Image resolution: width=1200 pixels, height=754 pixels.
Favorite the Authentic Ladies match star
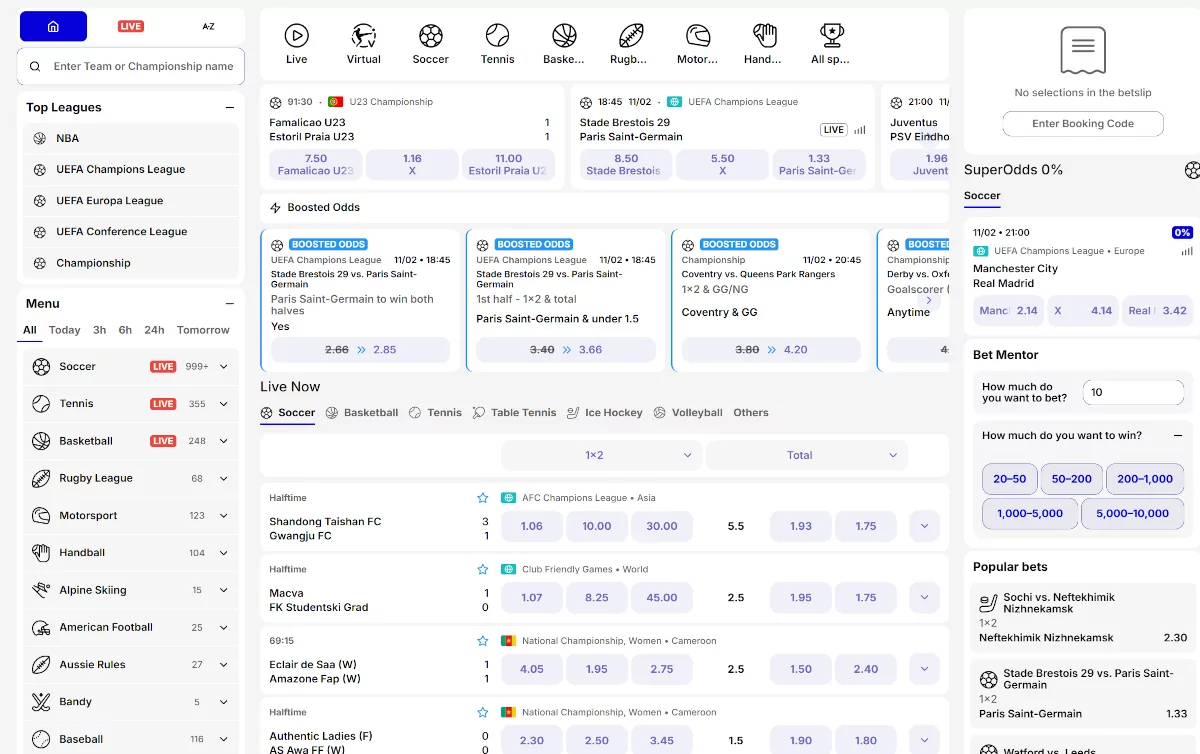[483, 712]
